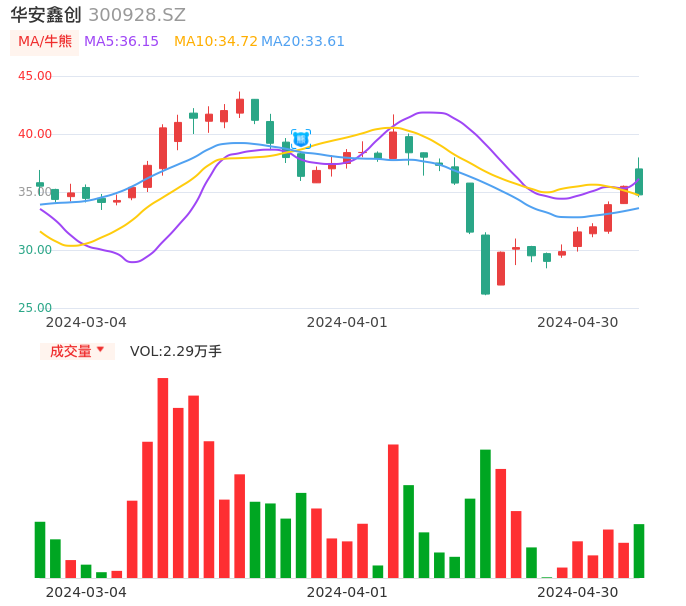Viewport: 686px width, 606px height.
Task: Click the 30.00 price axis label
Action: tap(35, 250)
